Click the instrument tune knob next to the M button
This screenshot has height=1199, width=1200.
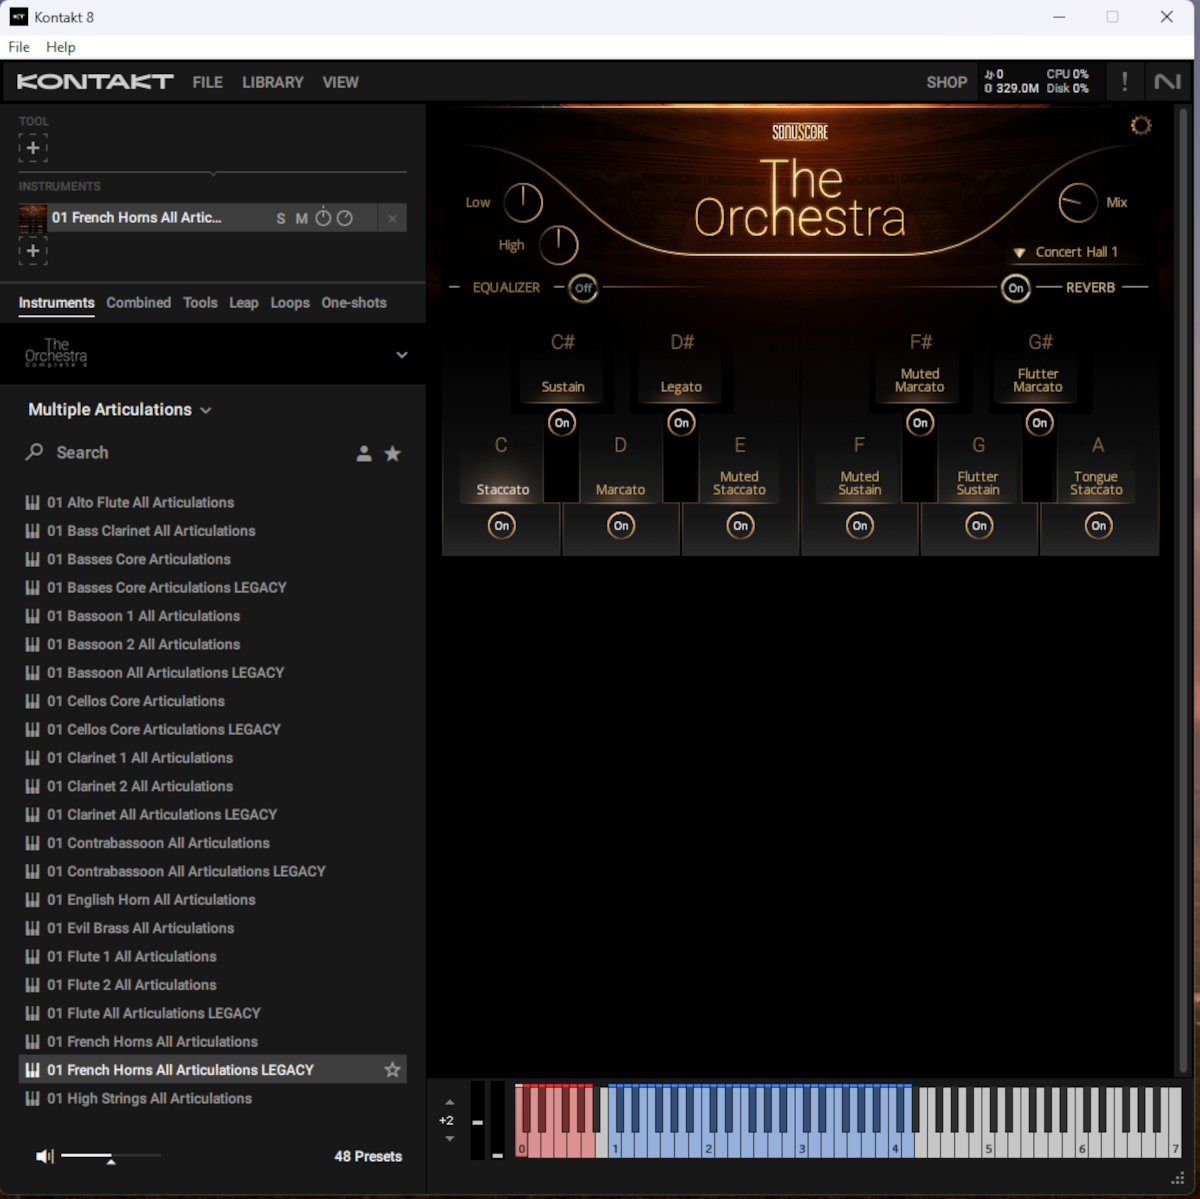click(x=323, y=218)
